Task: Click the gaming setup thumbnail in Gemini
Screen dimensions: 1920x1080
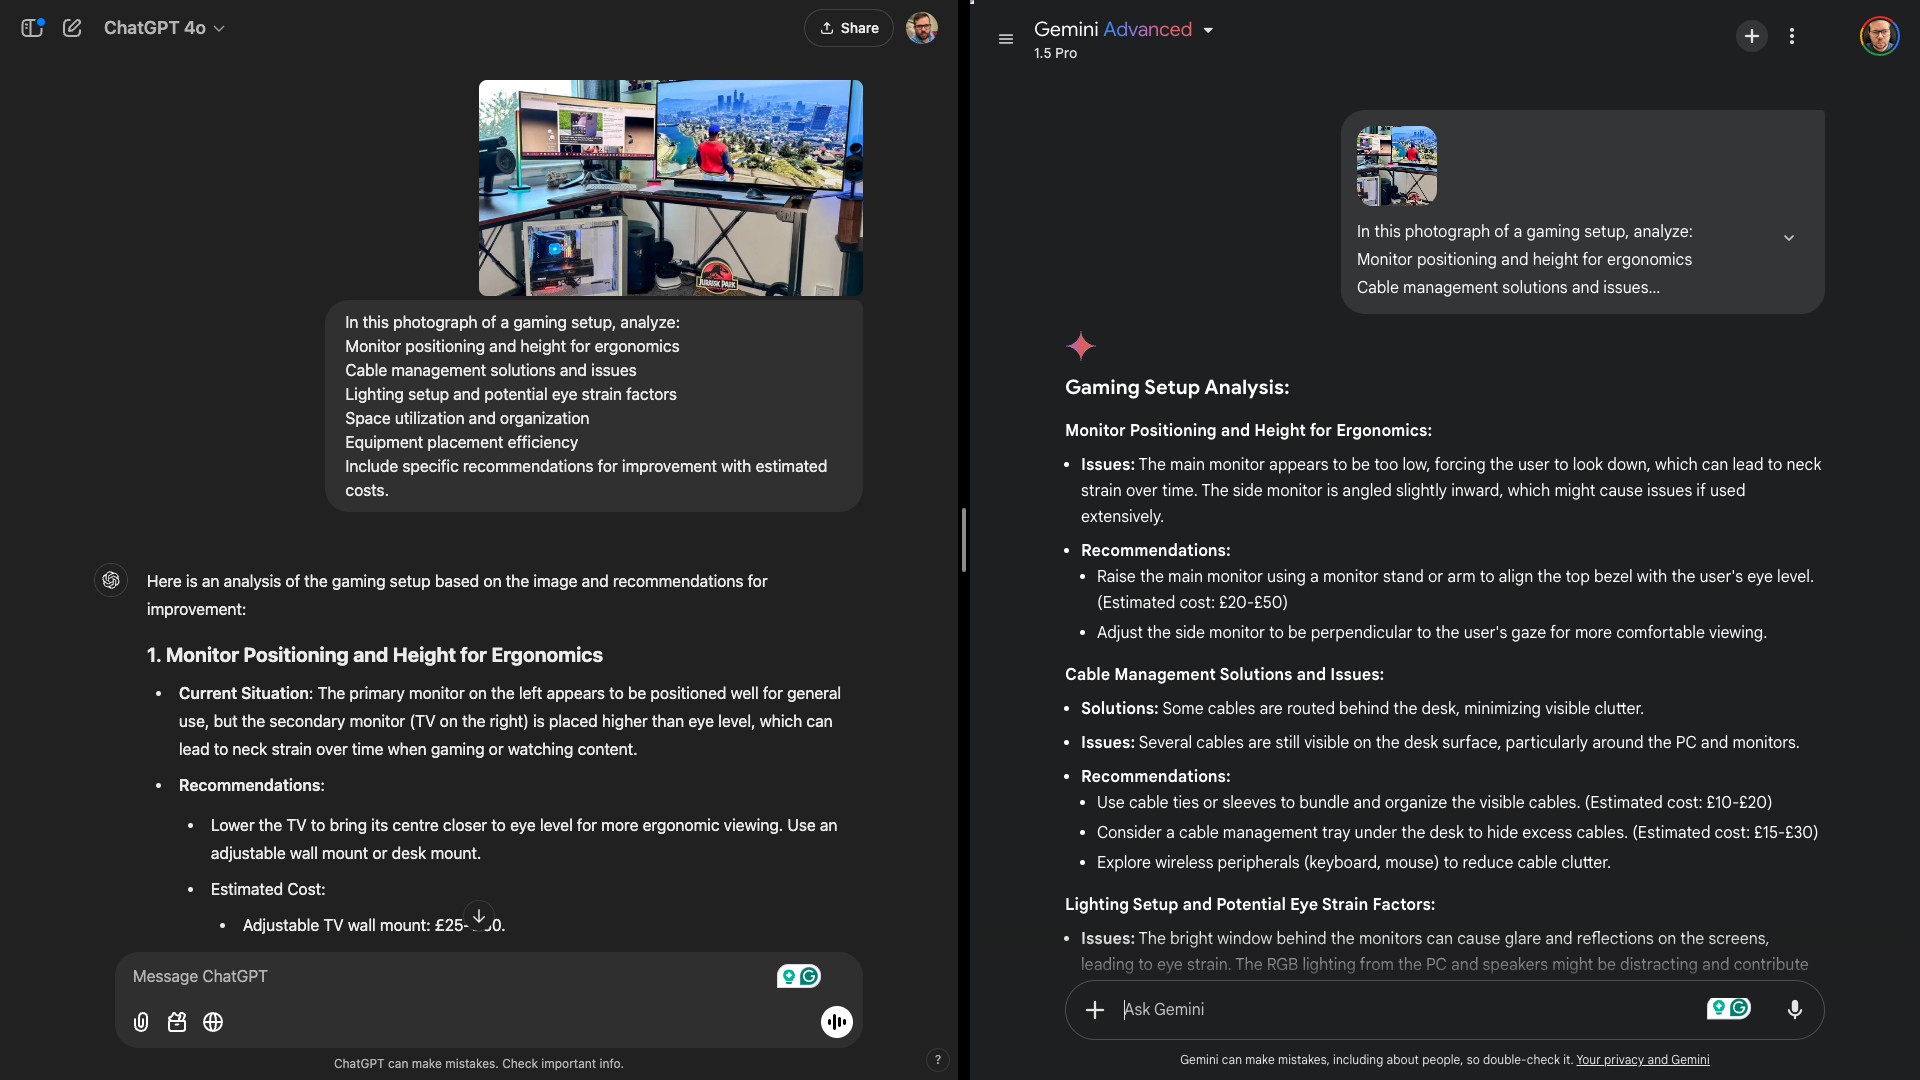Action: pos(1396,165)
